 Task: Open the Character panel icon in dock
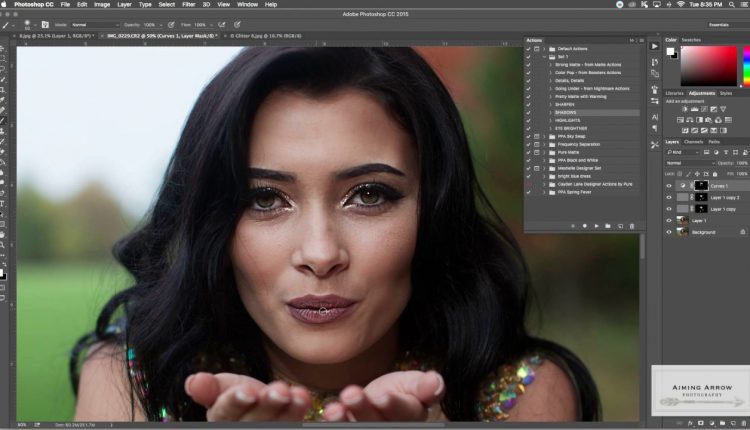(x=654, y=117)
